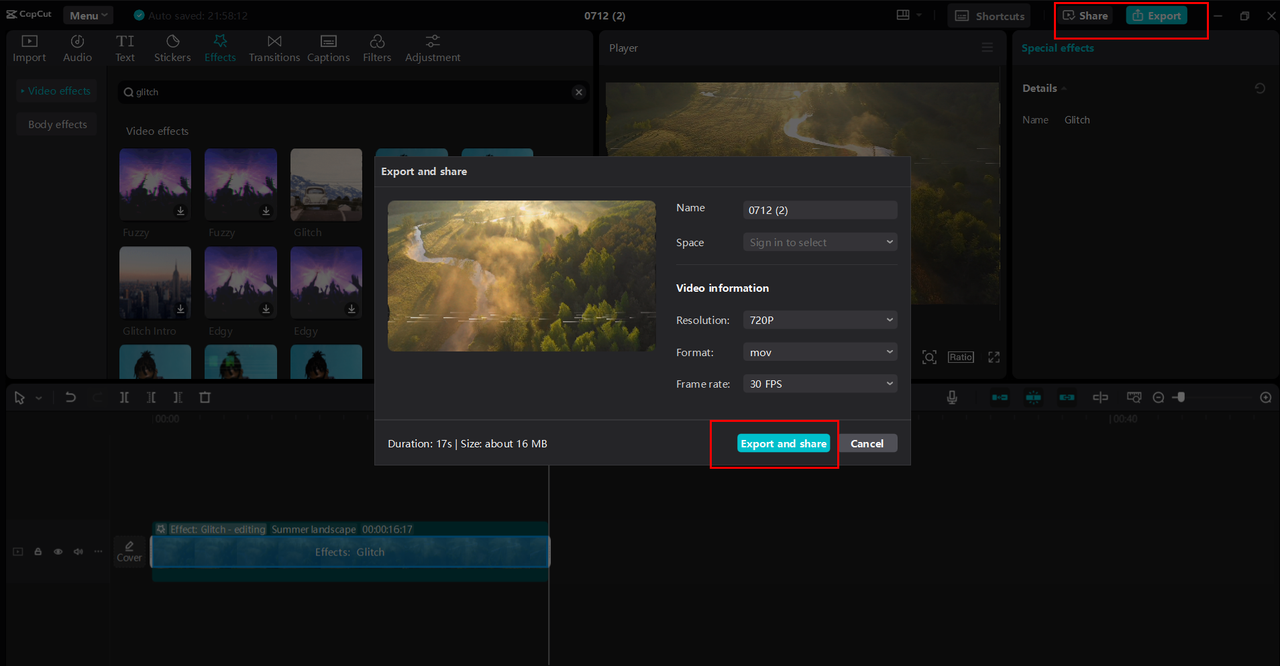Viewport: 1280px width, 666px height.
Task: Open the Audio tab
Action: coord(77,48)
